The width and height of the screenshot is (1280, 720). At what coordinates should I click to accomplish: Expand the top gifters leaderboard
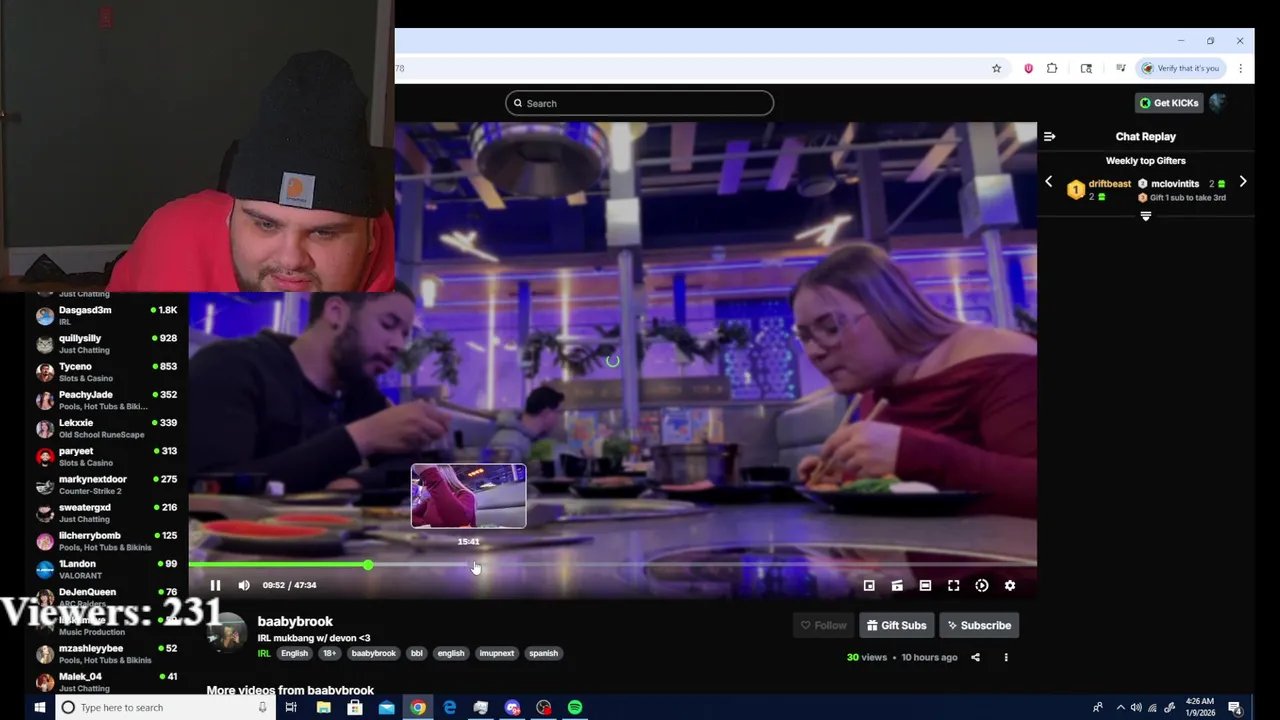(x=1146, y=216)
